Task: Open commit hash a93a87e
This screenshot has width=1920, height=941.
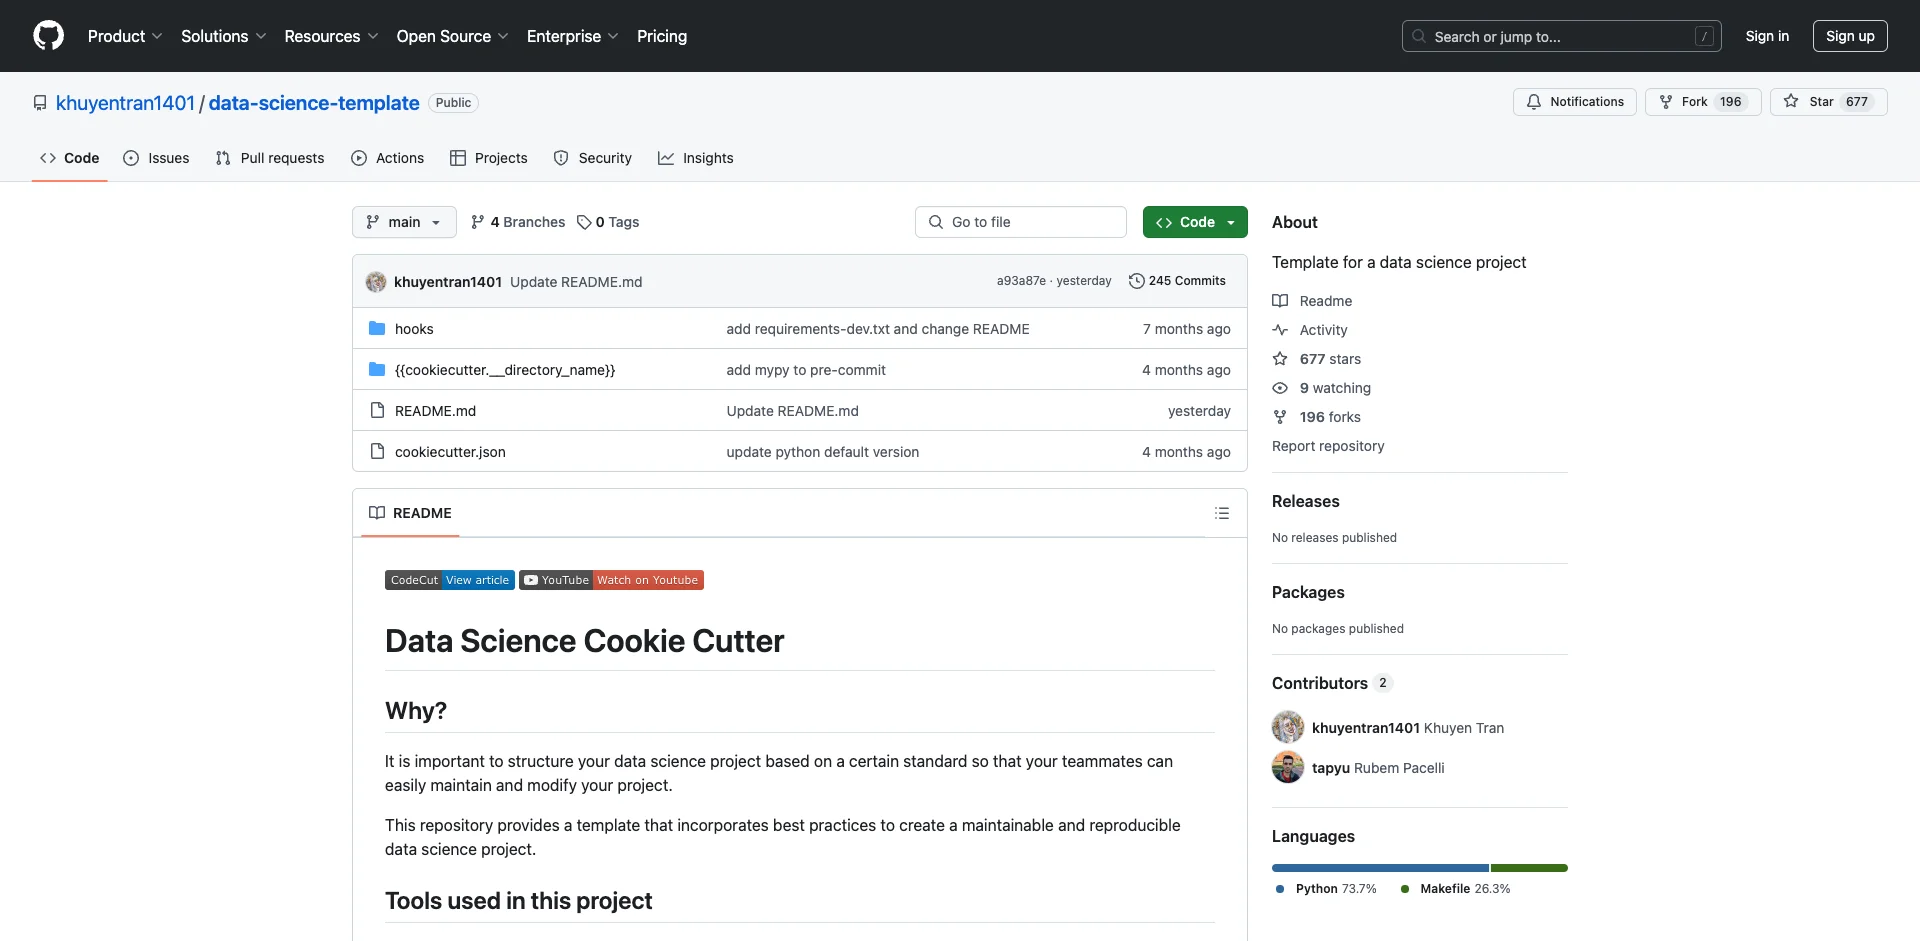Action: coord(1021,281)
